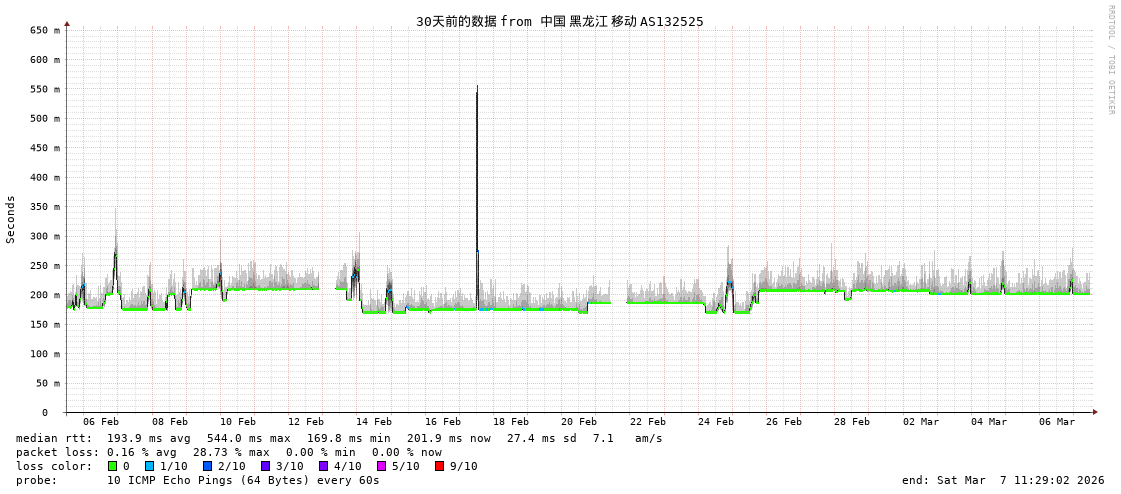The width and height of the screenshot is (1121, 494).
Task: Select the 18 Feb date label on x-axis
Action: tap(510, 422)
